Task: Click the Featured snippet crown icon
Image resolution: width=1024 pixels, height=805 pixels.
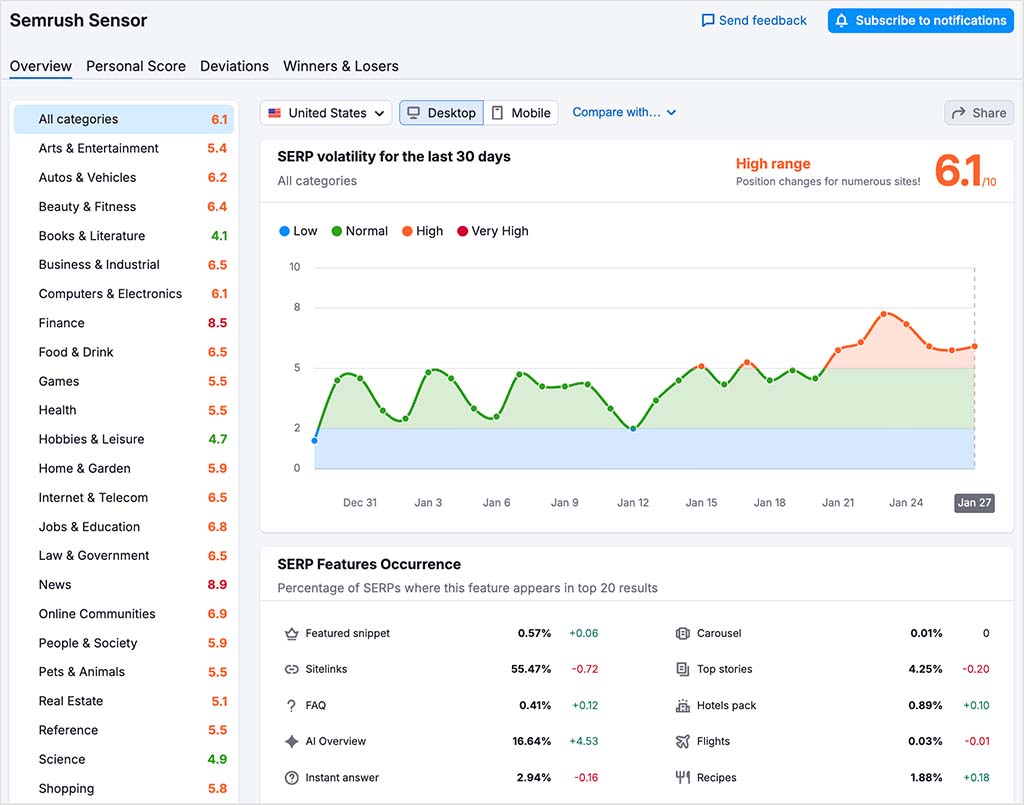Action: (291, 633)
